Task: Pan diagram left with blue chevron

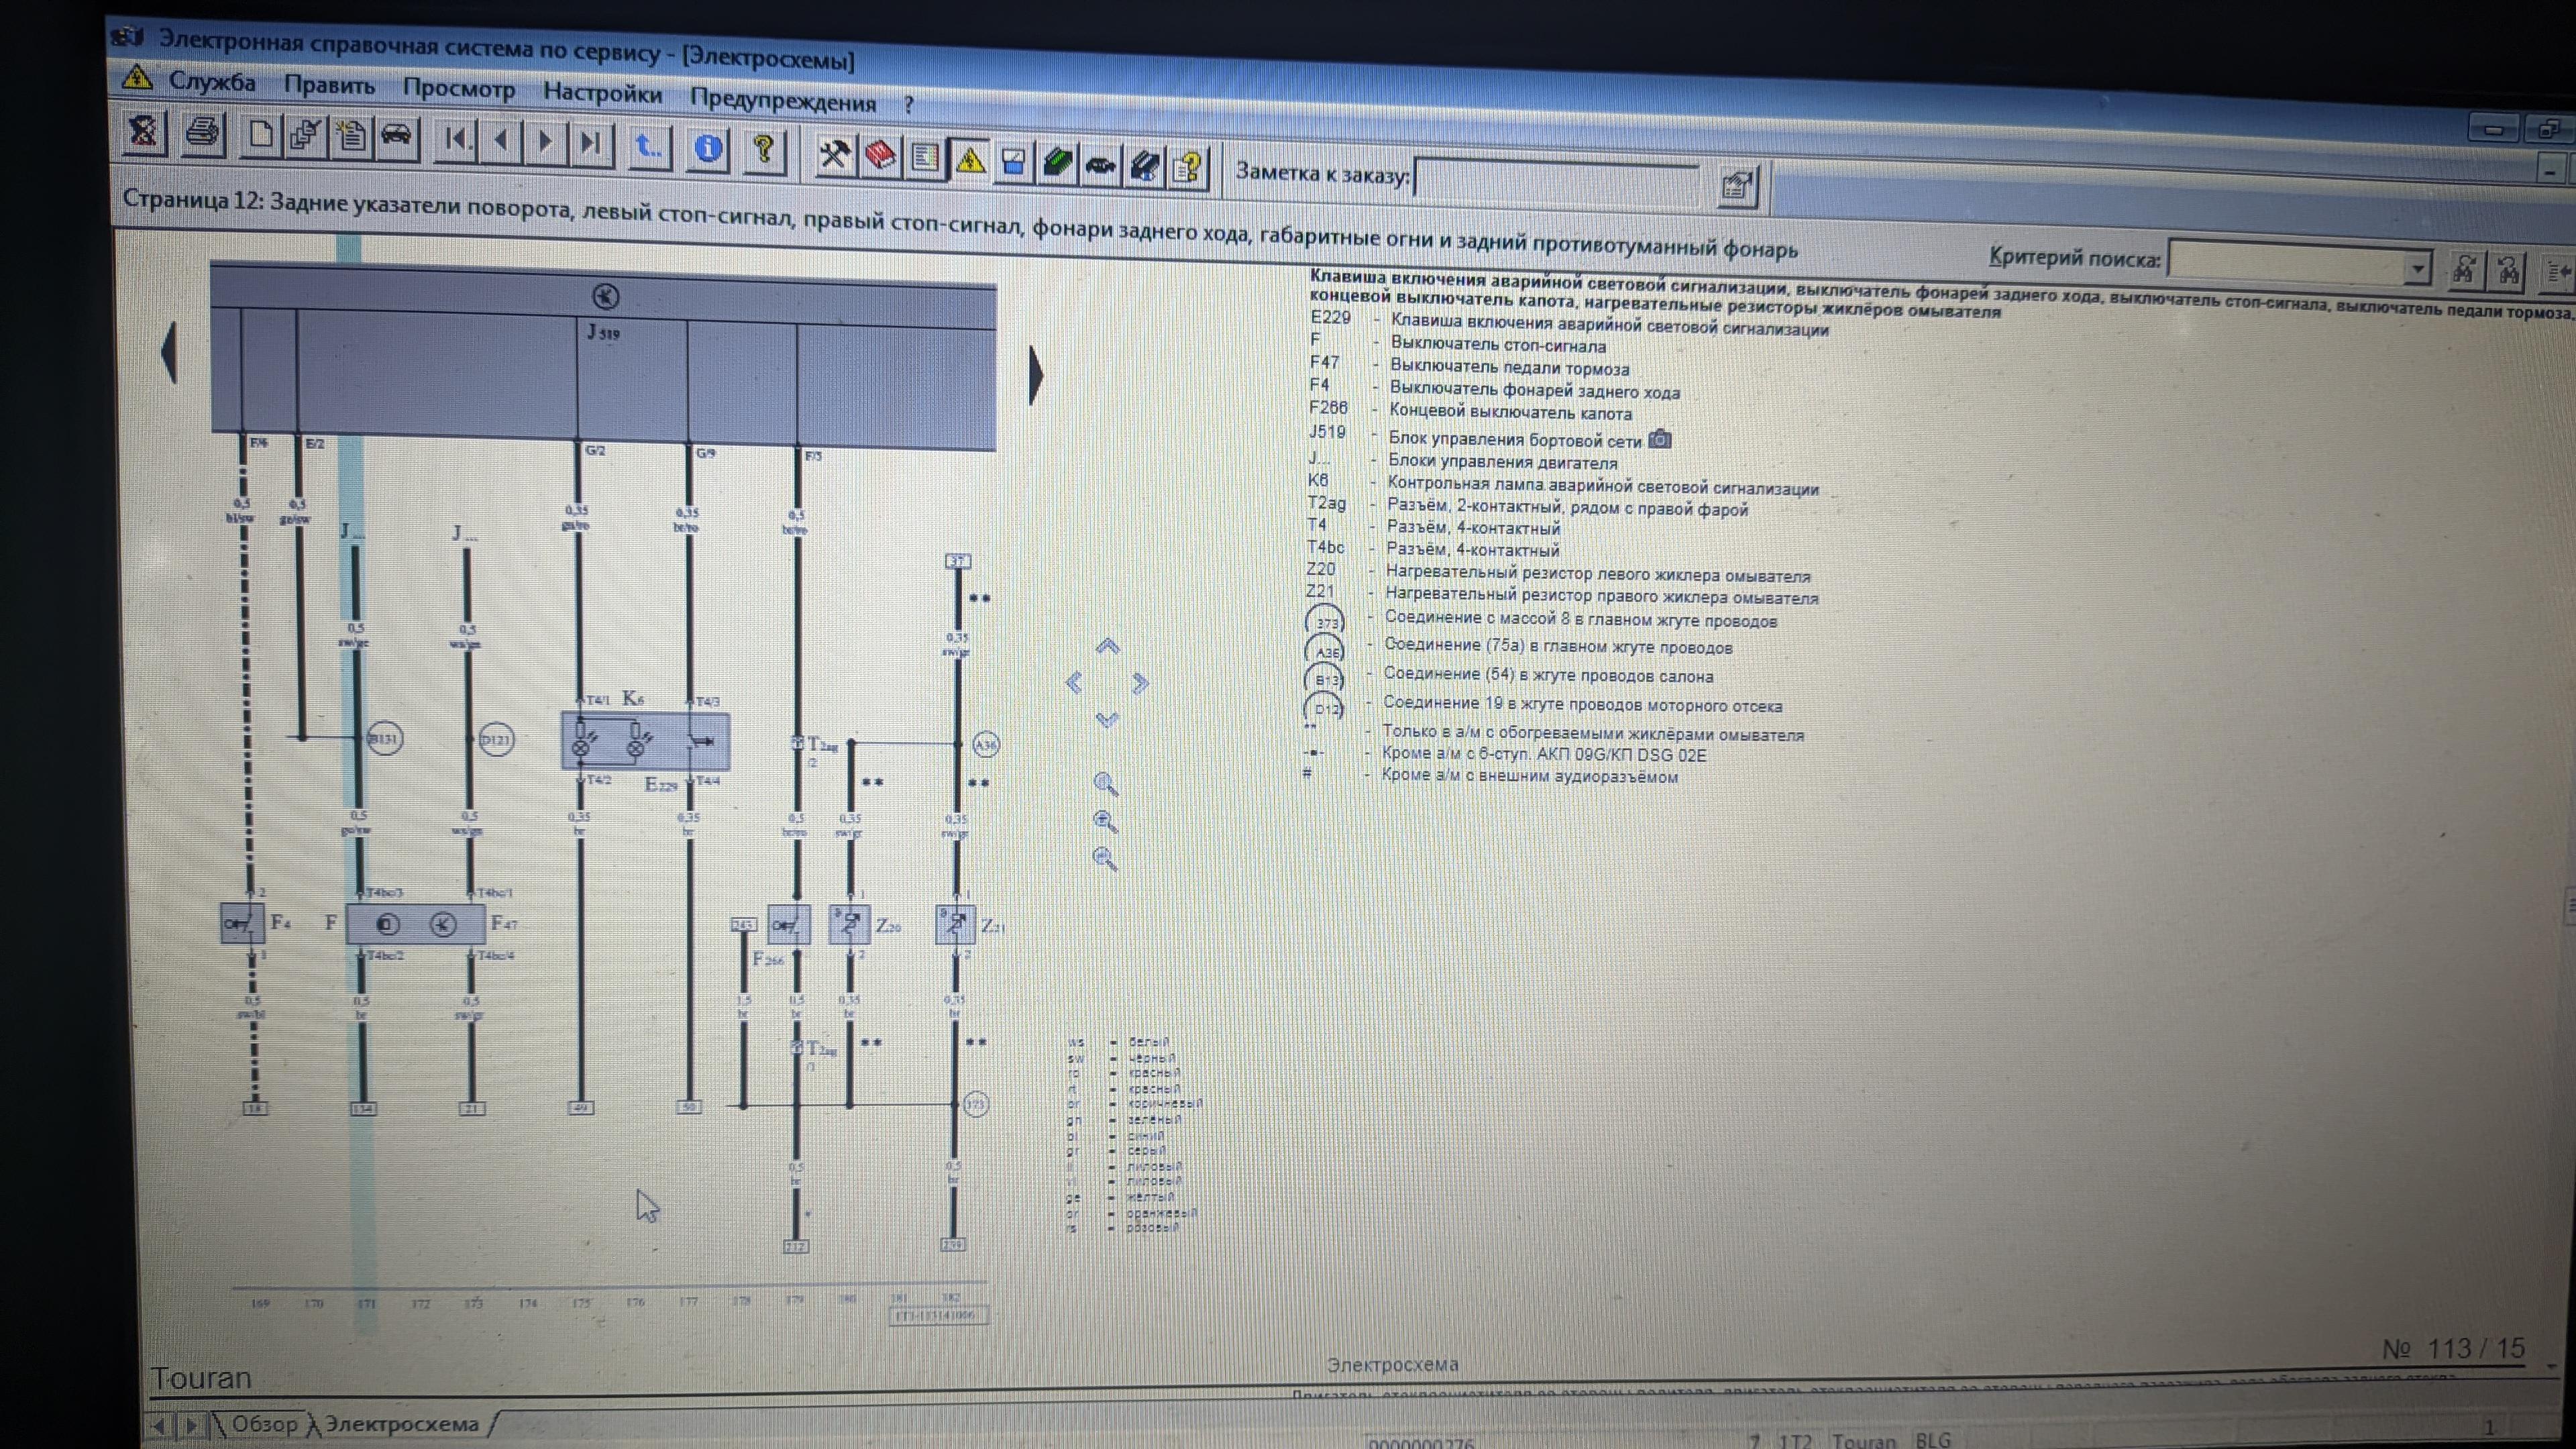Action: coord(1074,683)
